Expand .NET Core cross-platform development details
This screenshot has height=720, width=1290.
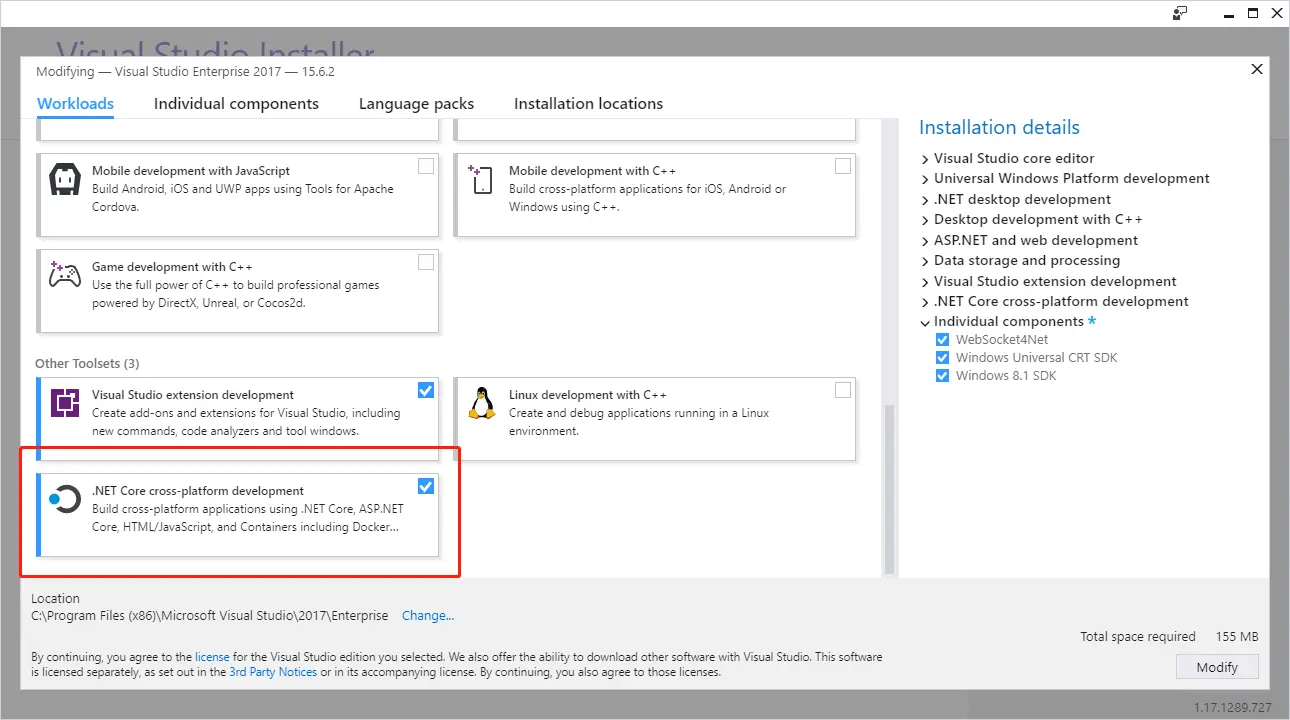point(924,302)
